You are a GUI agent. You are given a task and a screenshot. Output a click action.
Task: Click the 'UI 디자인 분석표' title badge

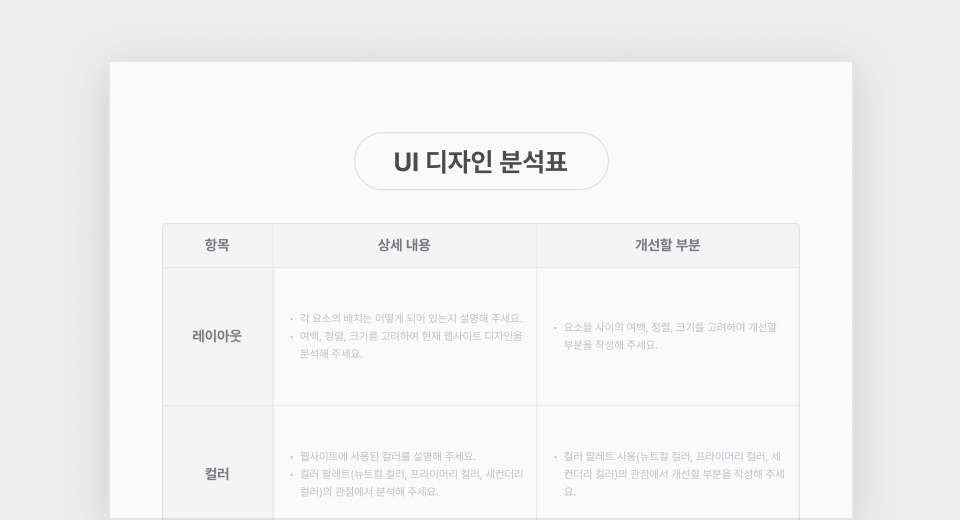point(481,161)
